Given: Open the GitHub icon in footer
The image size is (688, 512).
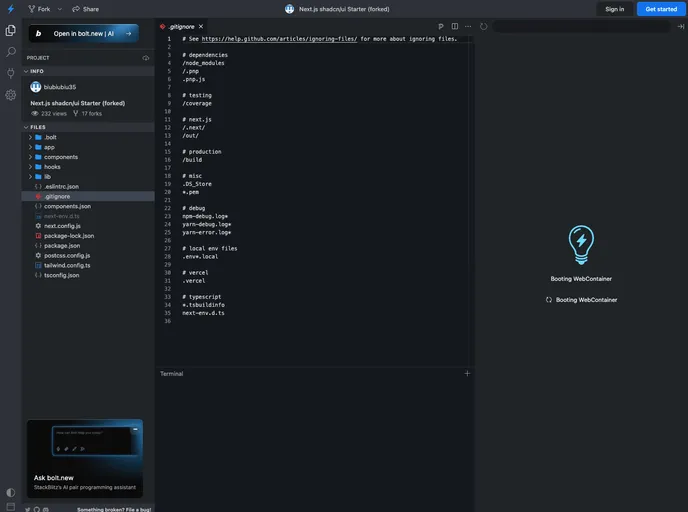Looking at the screenshot, I should click(37, 509).
